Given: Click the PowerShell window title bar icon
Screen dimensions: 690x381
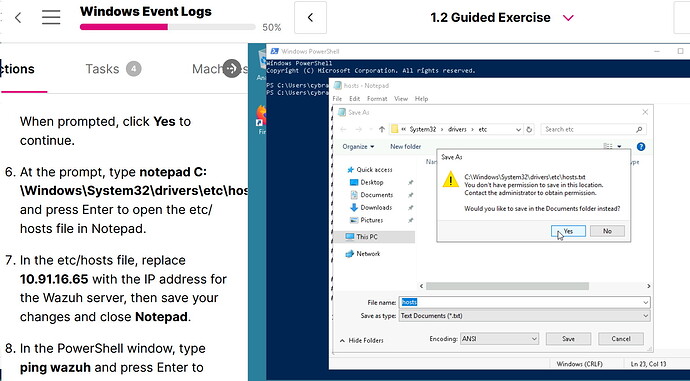Looking at the screenshot, I should coord(275,51).
